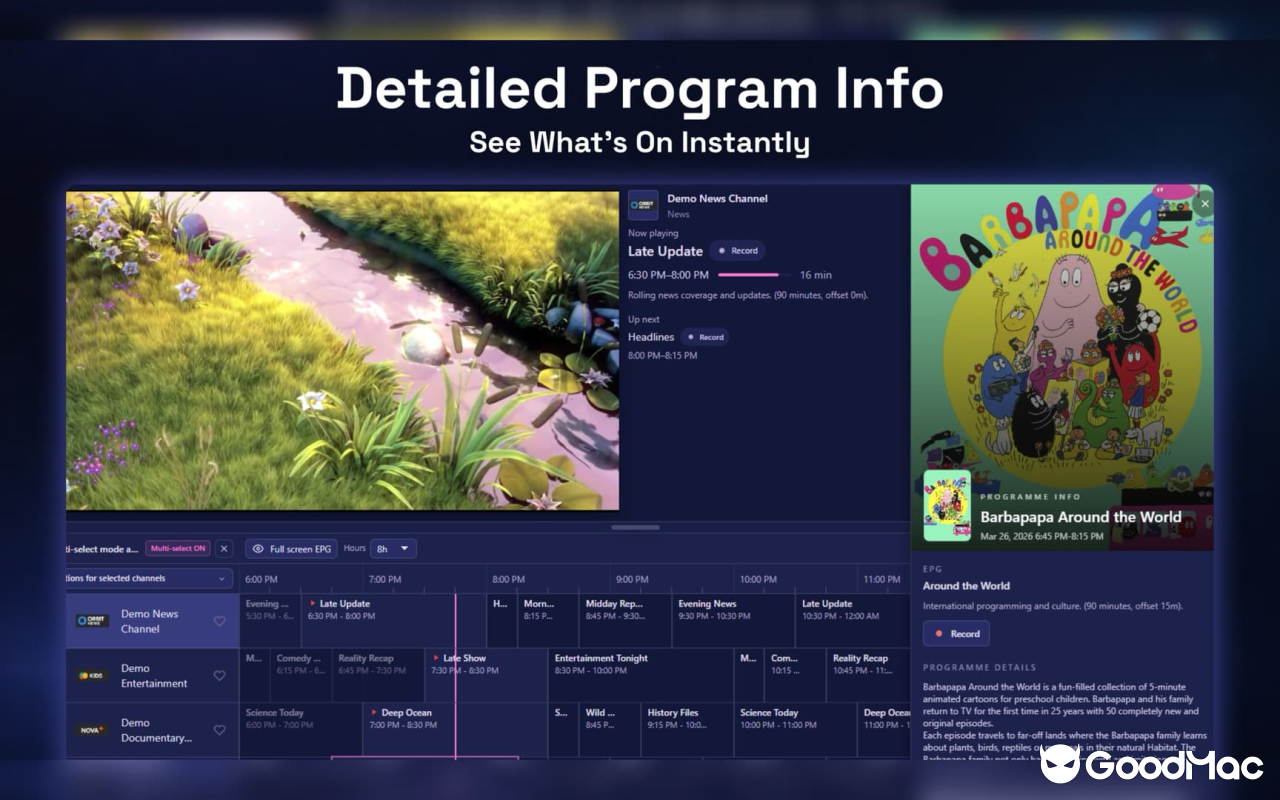Select the Midday Rep... programme in the guide
The width and height of the screenshot is (1280, 800).
[625, 621]
